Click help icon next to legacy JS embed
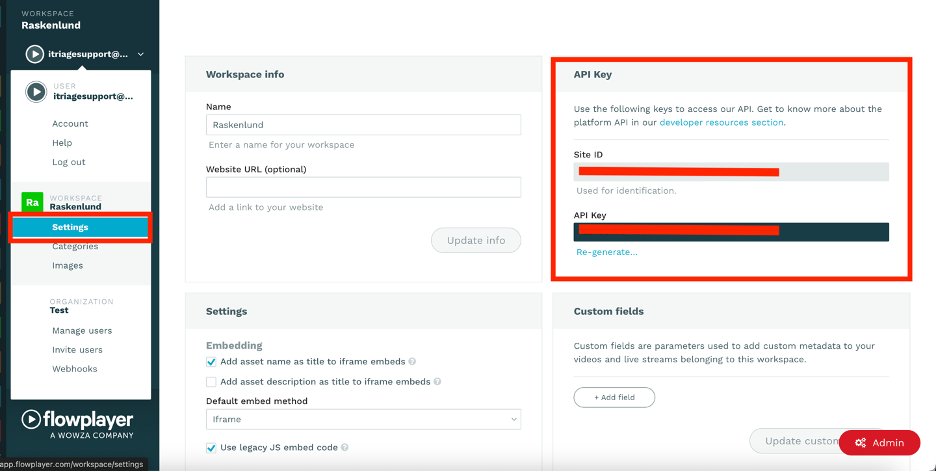The image size is (936, 472). (x=345, y=448)
